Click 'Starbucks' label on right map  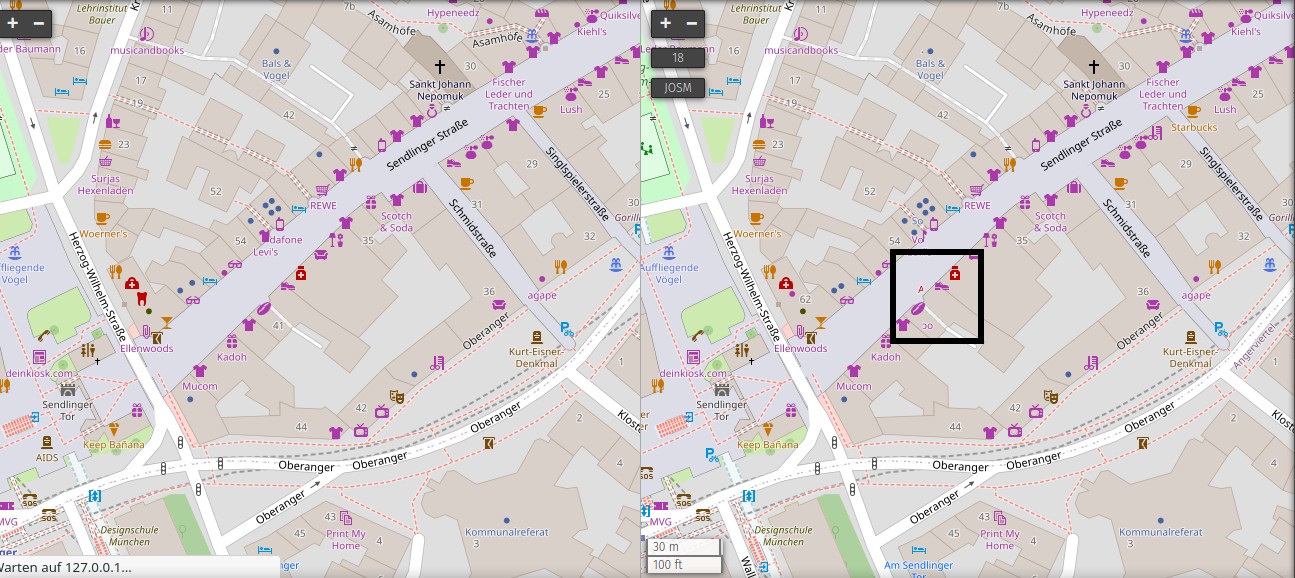click(x=1195, y=128)
